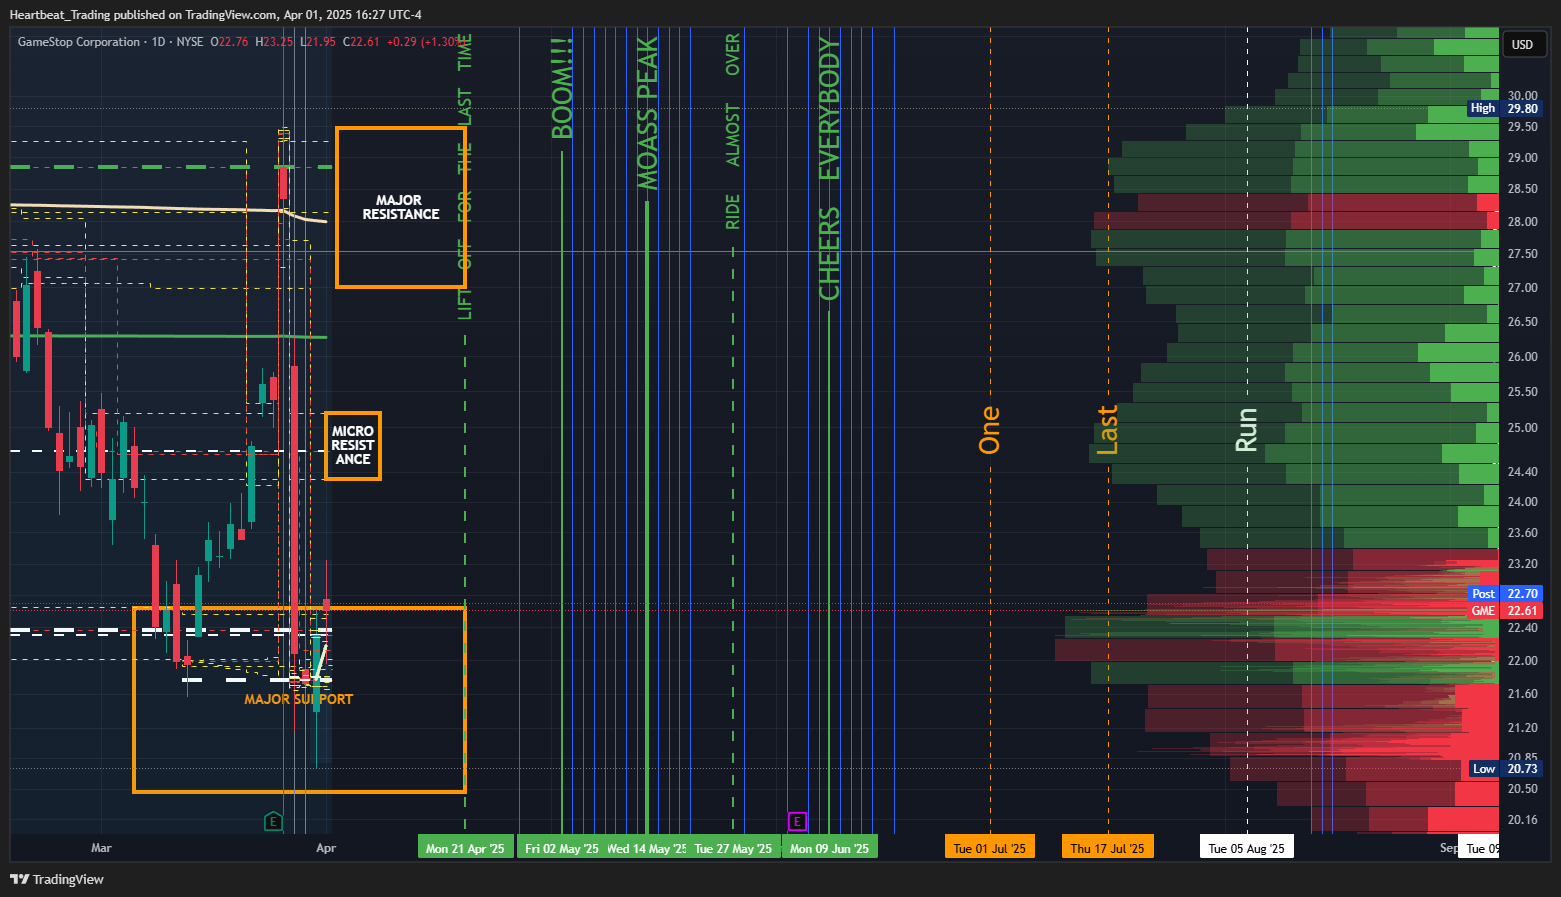Click the LIFT OFF FOR THE LAST TIME label
The image size is (1561, 897).
coord(465,177)
